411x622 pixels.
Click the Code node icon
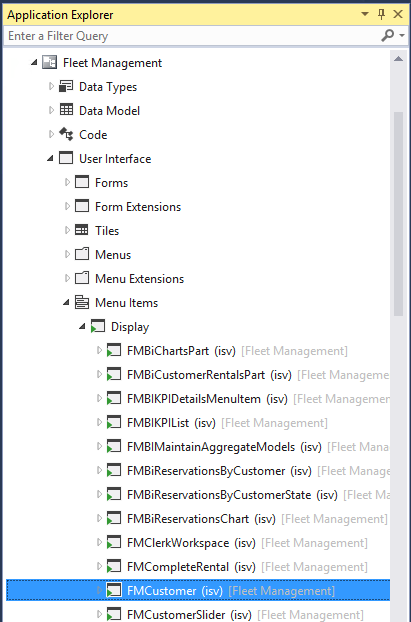[x=66, y=134]
